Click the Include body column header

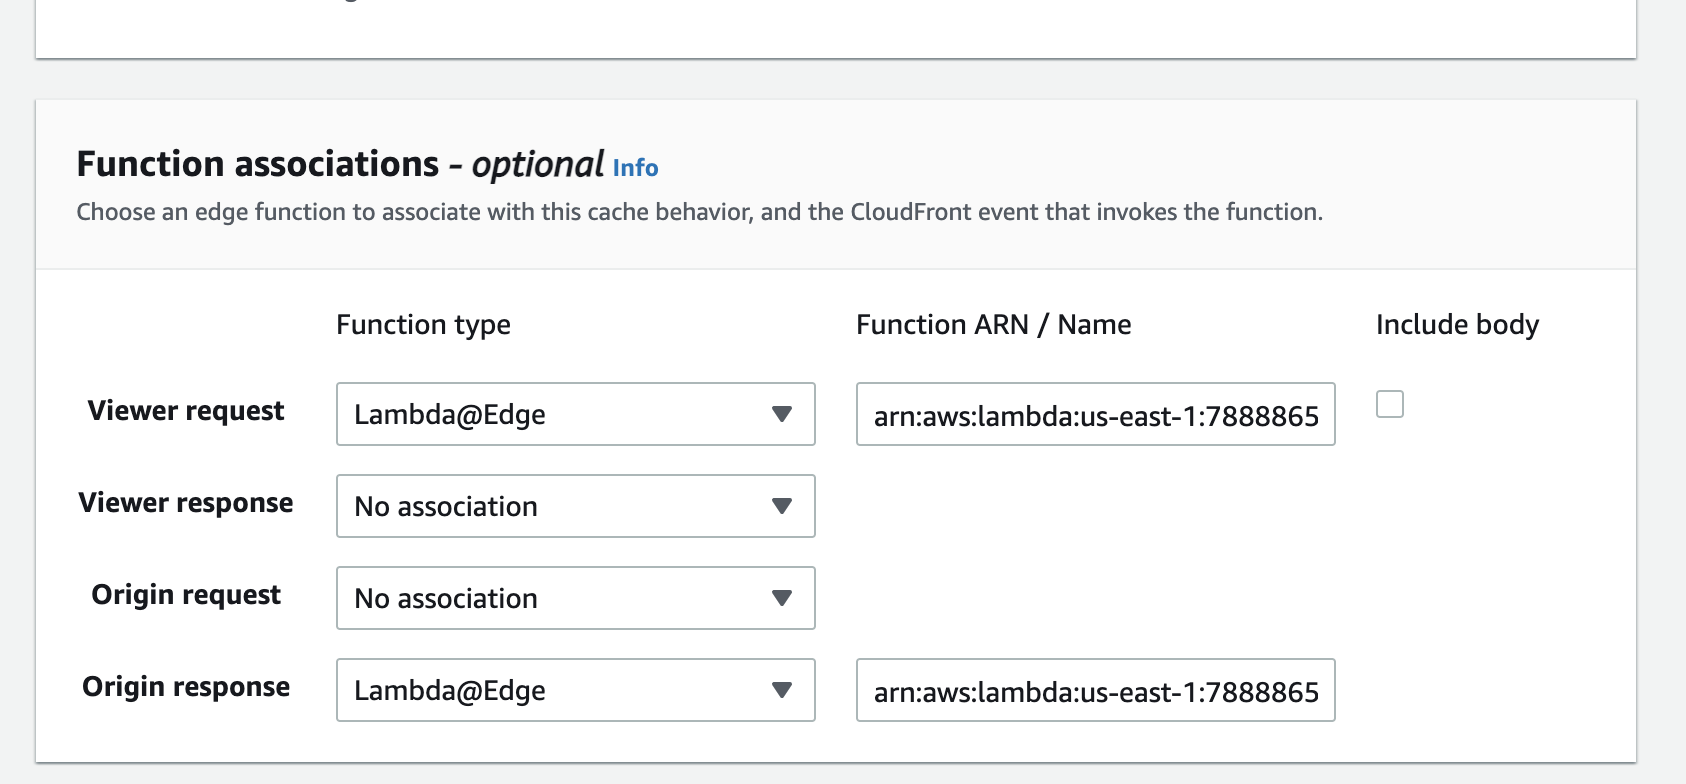pos(1457,325)
